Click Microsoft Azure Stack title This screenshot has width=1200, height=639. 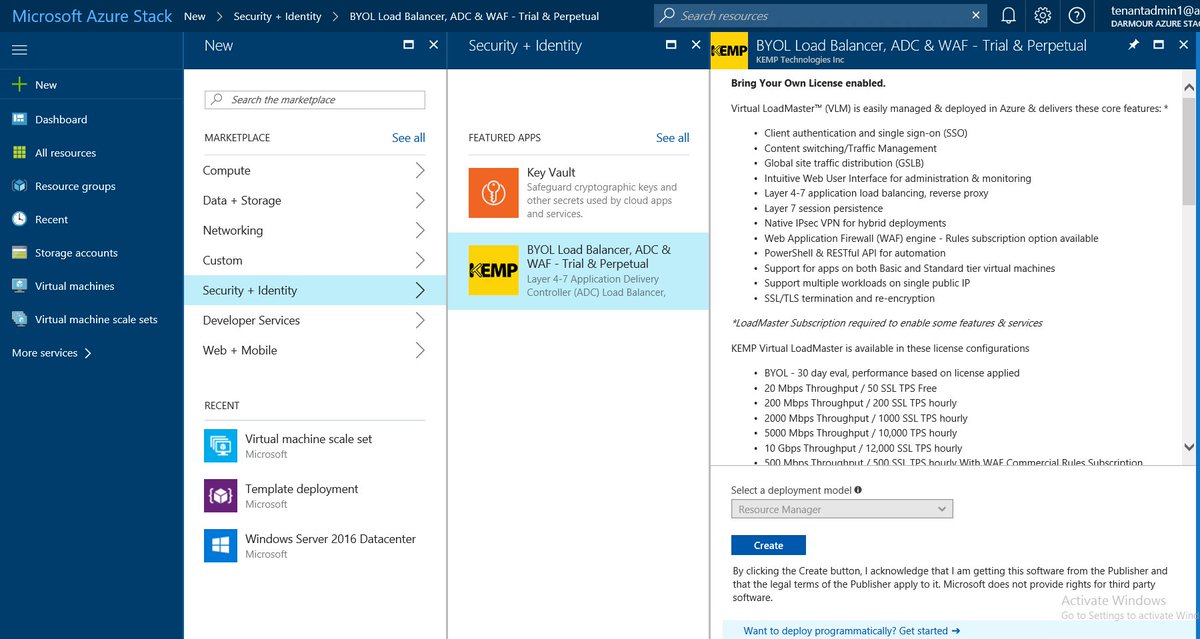point(92,16)
